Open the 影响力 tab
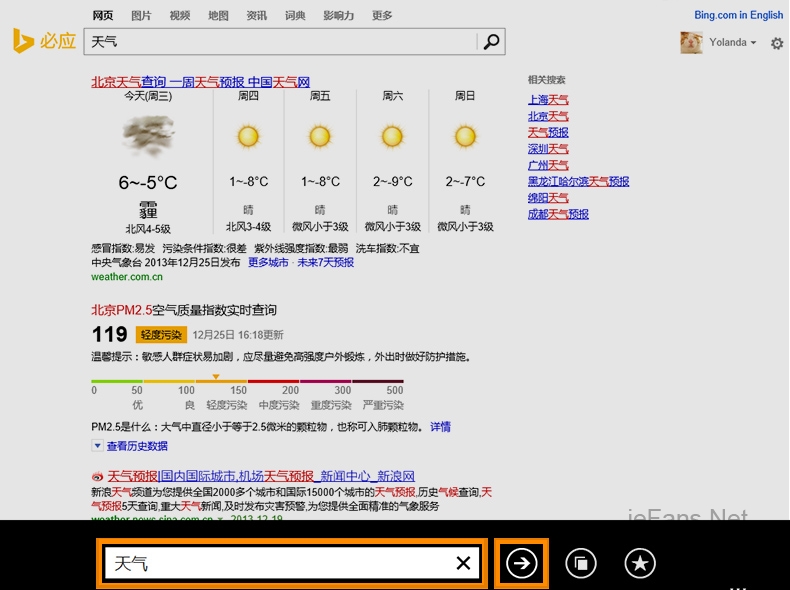Screen dimensions: 790x590 [339, 16]
